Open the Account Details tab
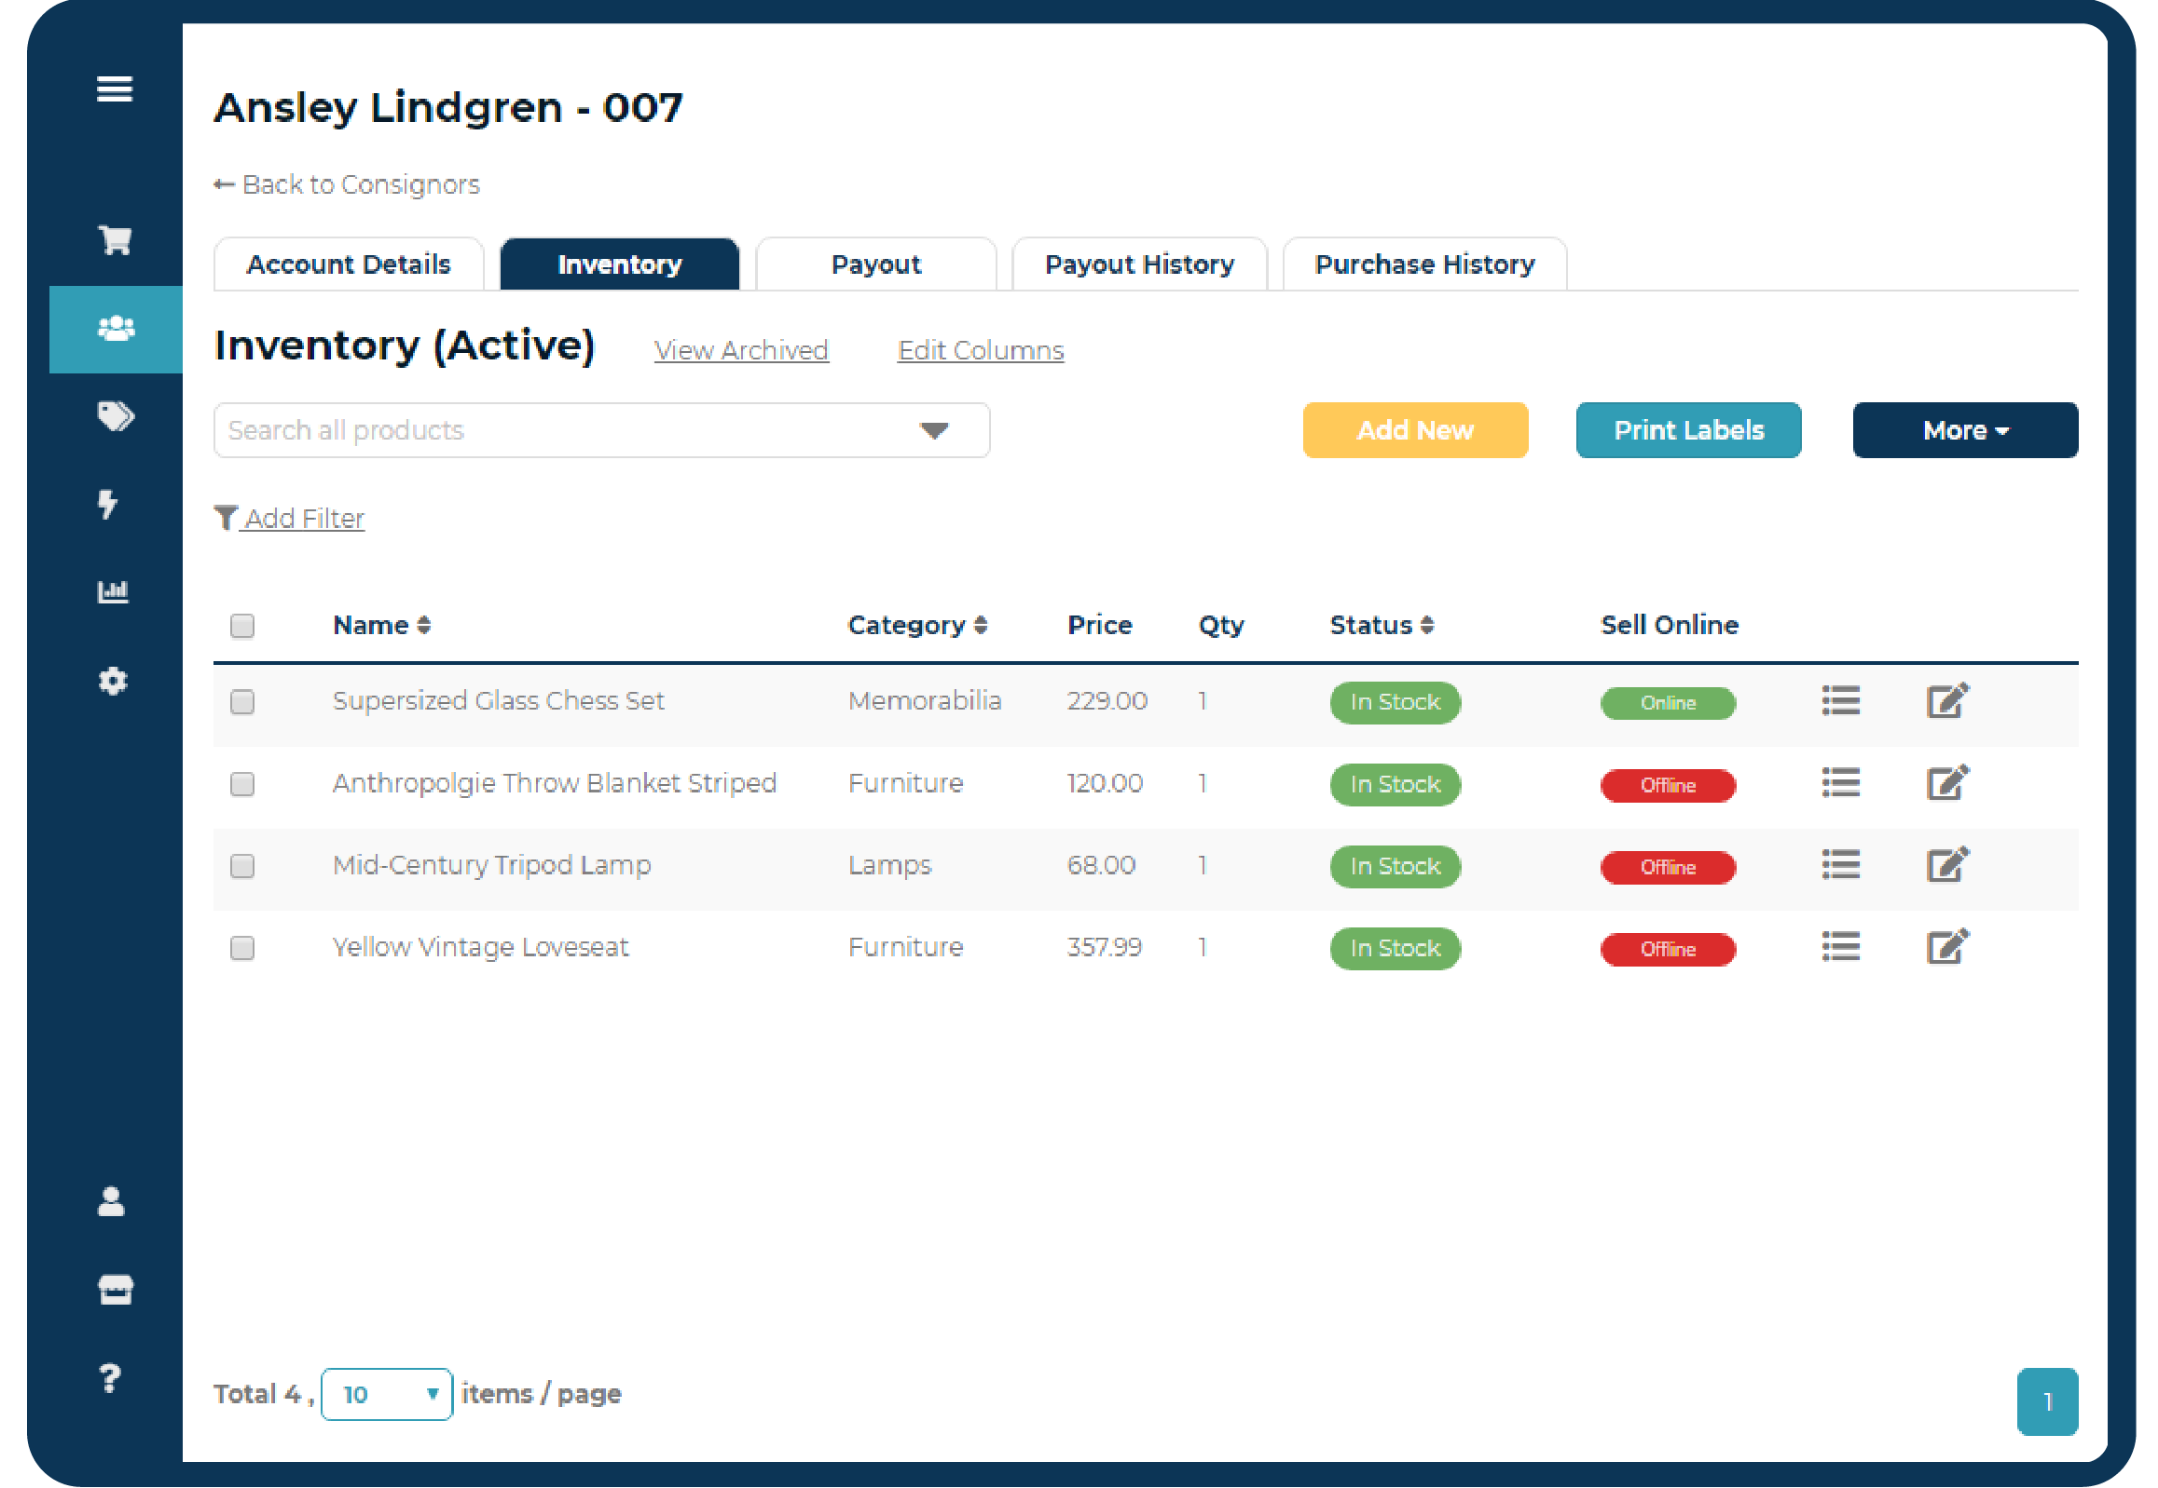The image size is (2158, 1488). 348,264
